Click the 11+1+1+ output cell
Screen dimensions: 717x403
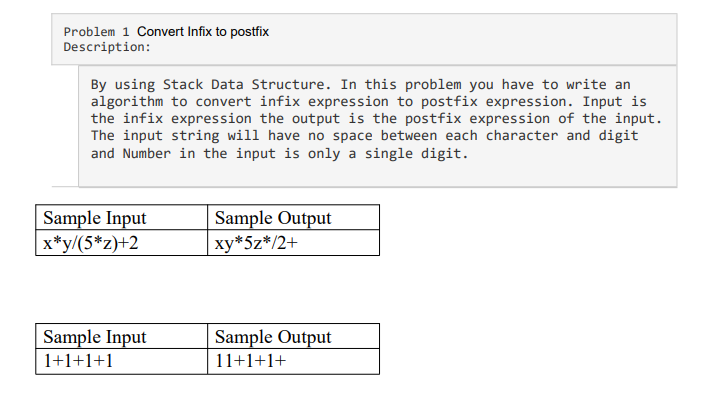[294, 361]
